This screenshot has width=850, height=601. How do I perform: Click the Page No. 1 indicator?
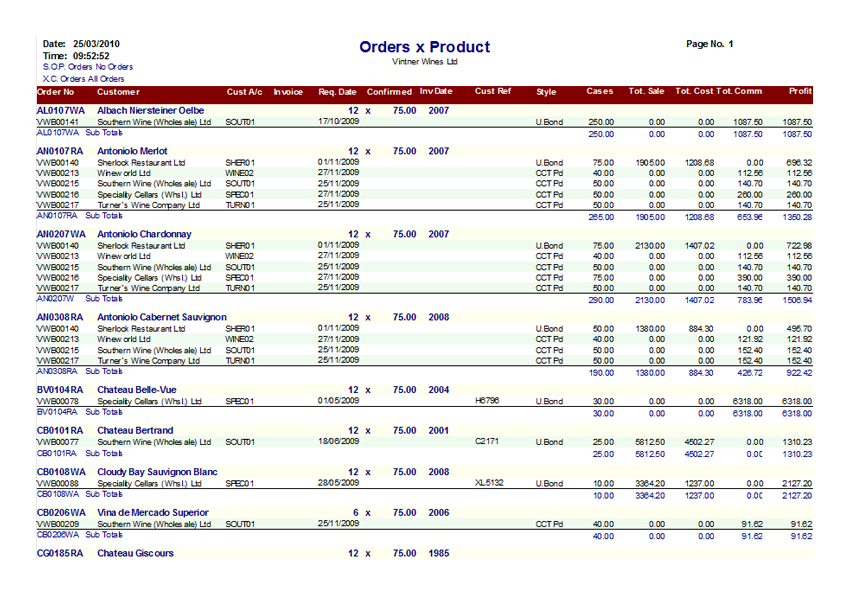click(710, 44)
